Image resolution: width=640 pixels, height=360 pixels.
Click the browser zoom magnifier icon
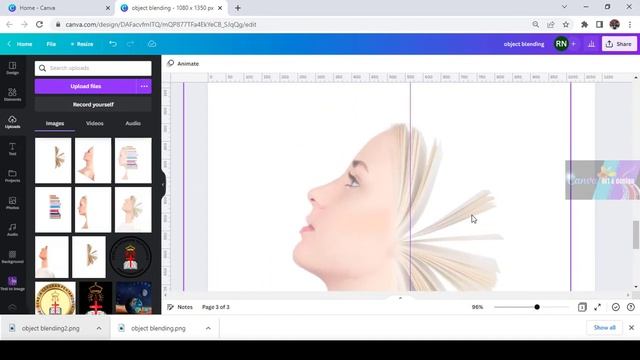[536, 24]
